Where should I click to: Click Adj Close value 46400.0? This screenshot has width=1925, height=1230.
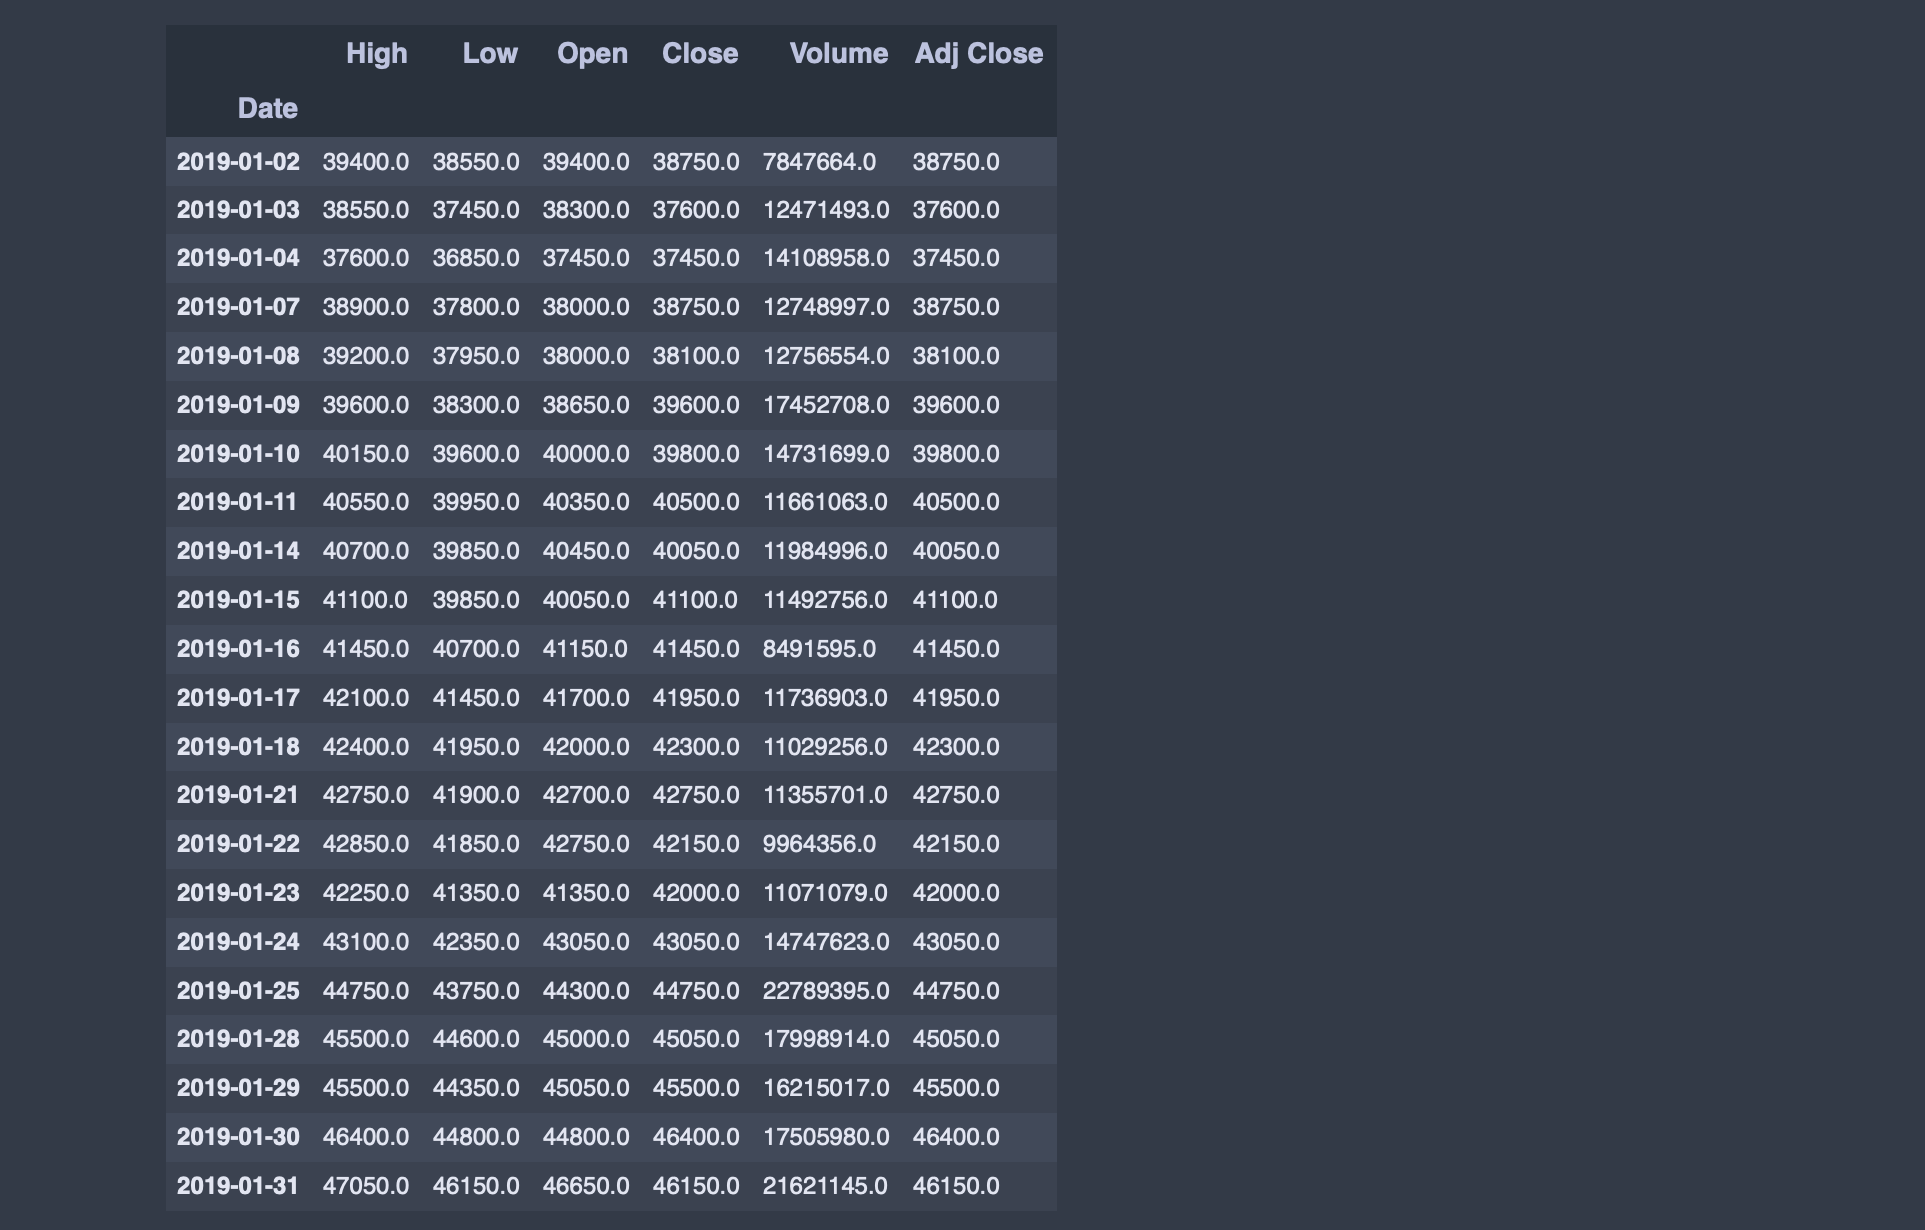point(955,1137)
